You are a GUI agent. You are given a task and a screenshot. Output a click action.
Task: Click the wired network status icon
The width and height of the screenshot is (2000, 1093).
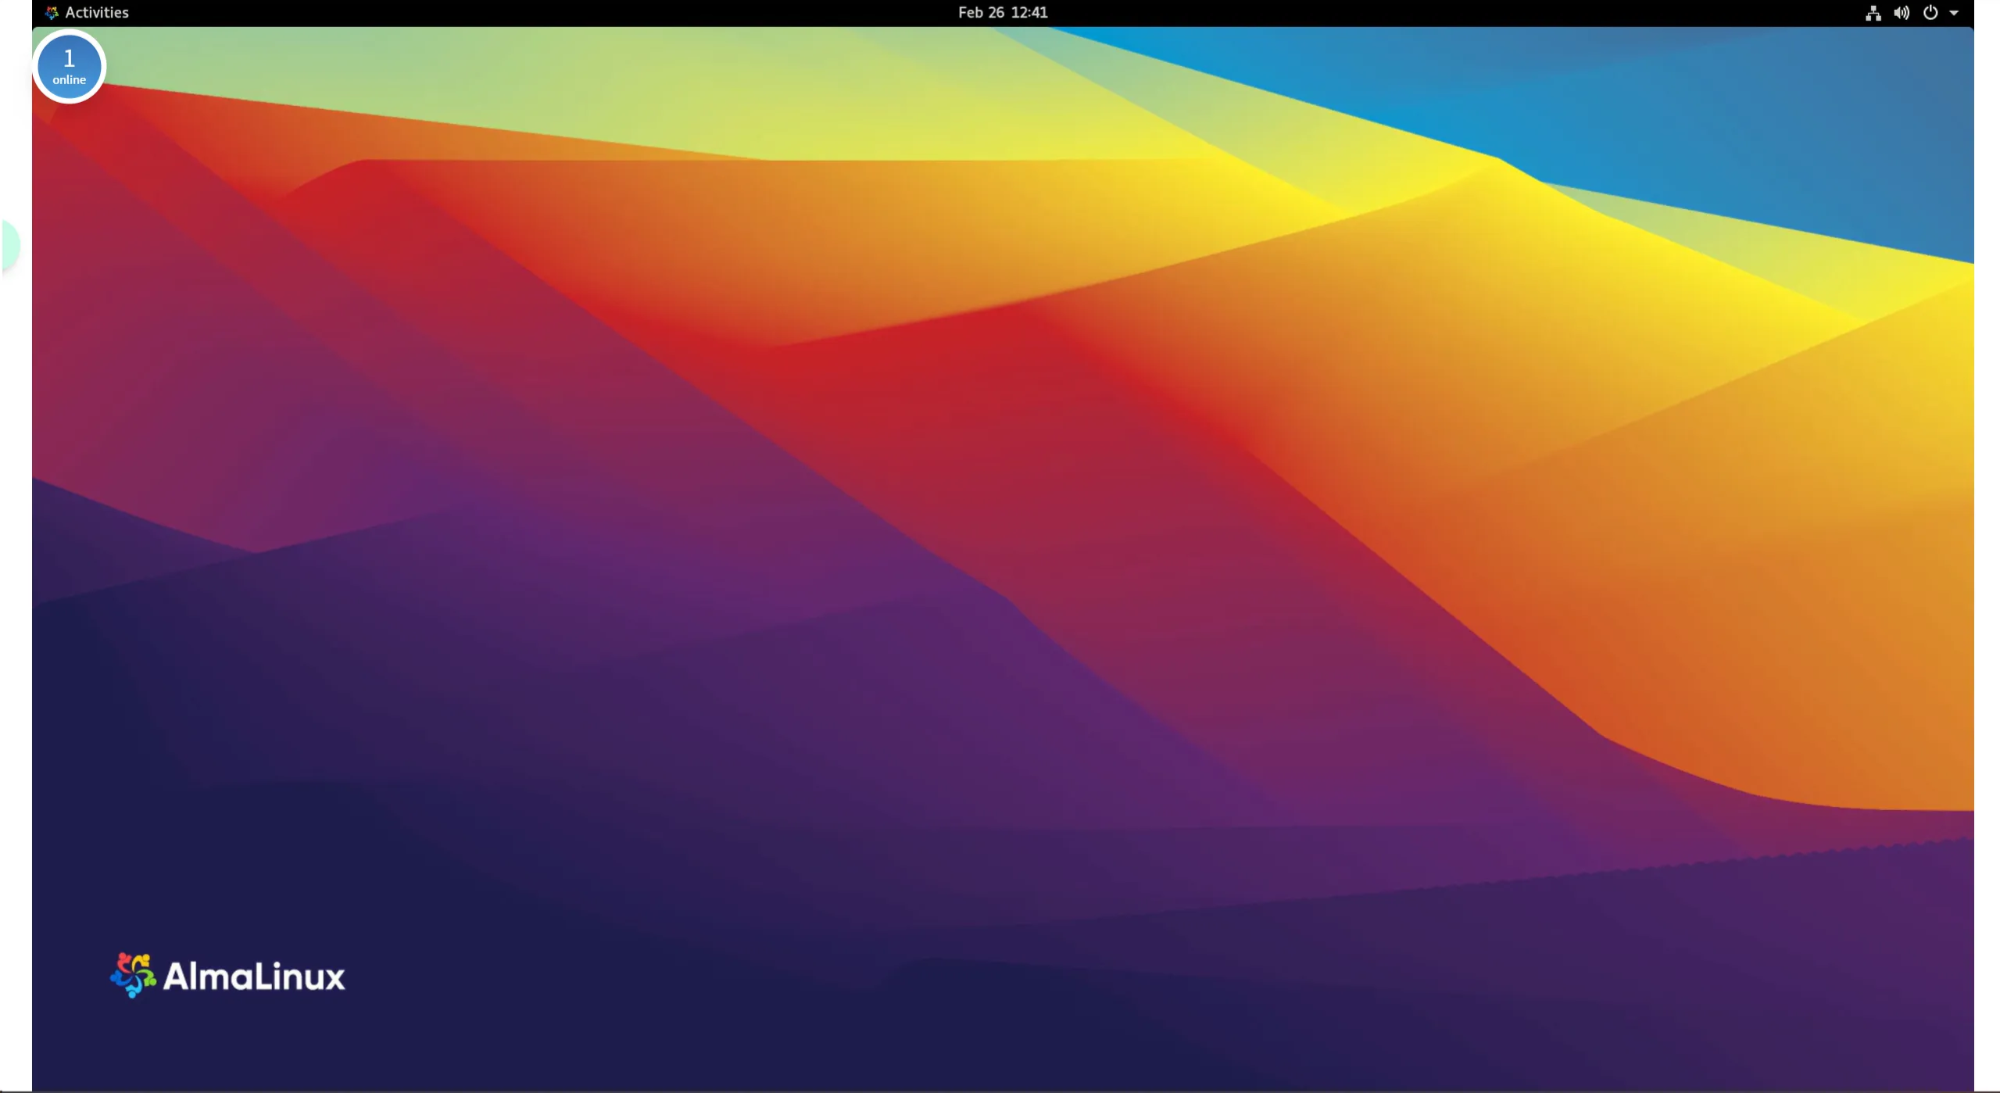click(1873, 13)
